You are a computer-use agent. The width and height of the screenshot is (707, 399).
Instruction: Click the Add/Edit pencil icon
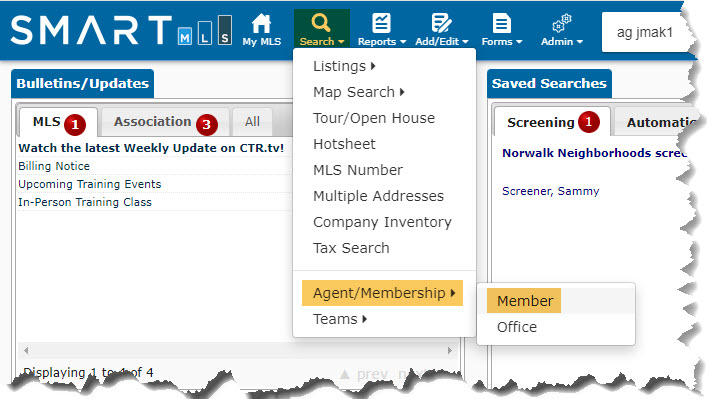pyautogui.click(x=441, y=23)
